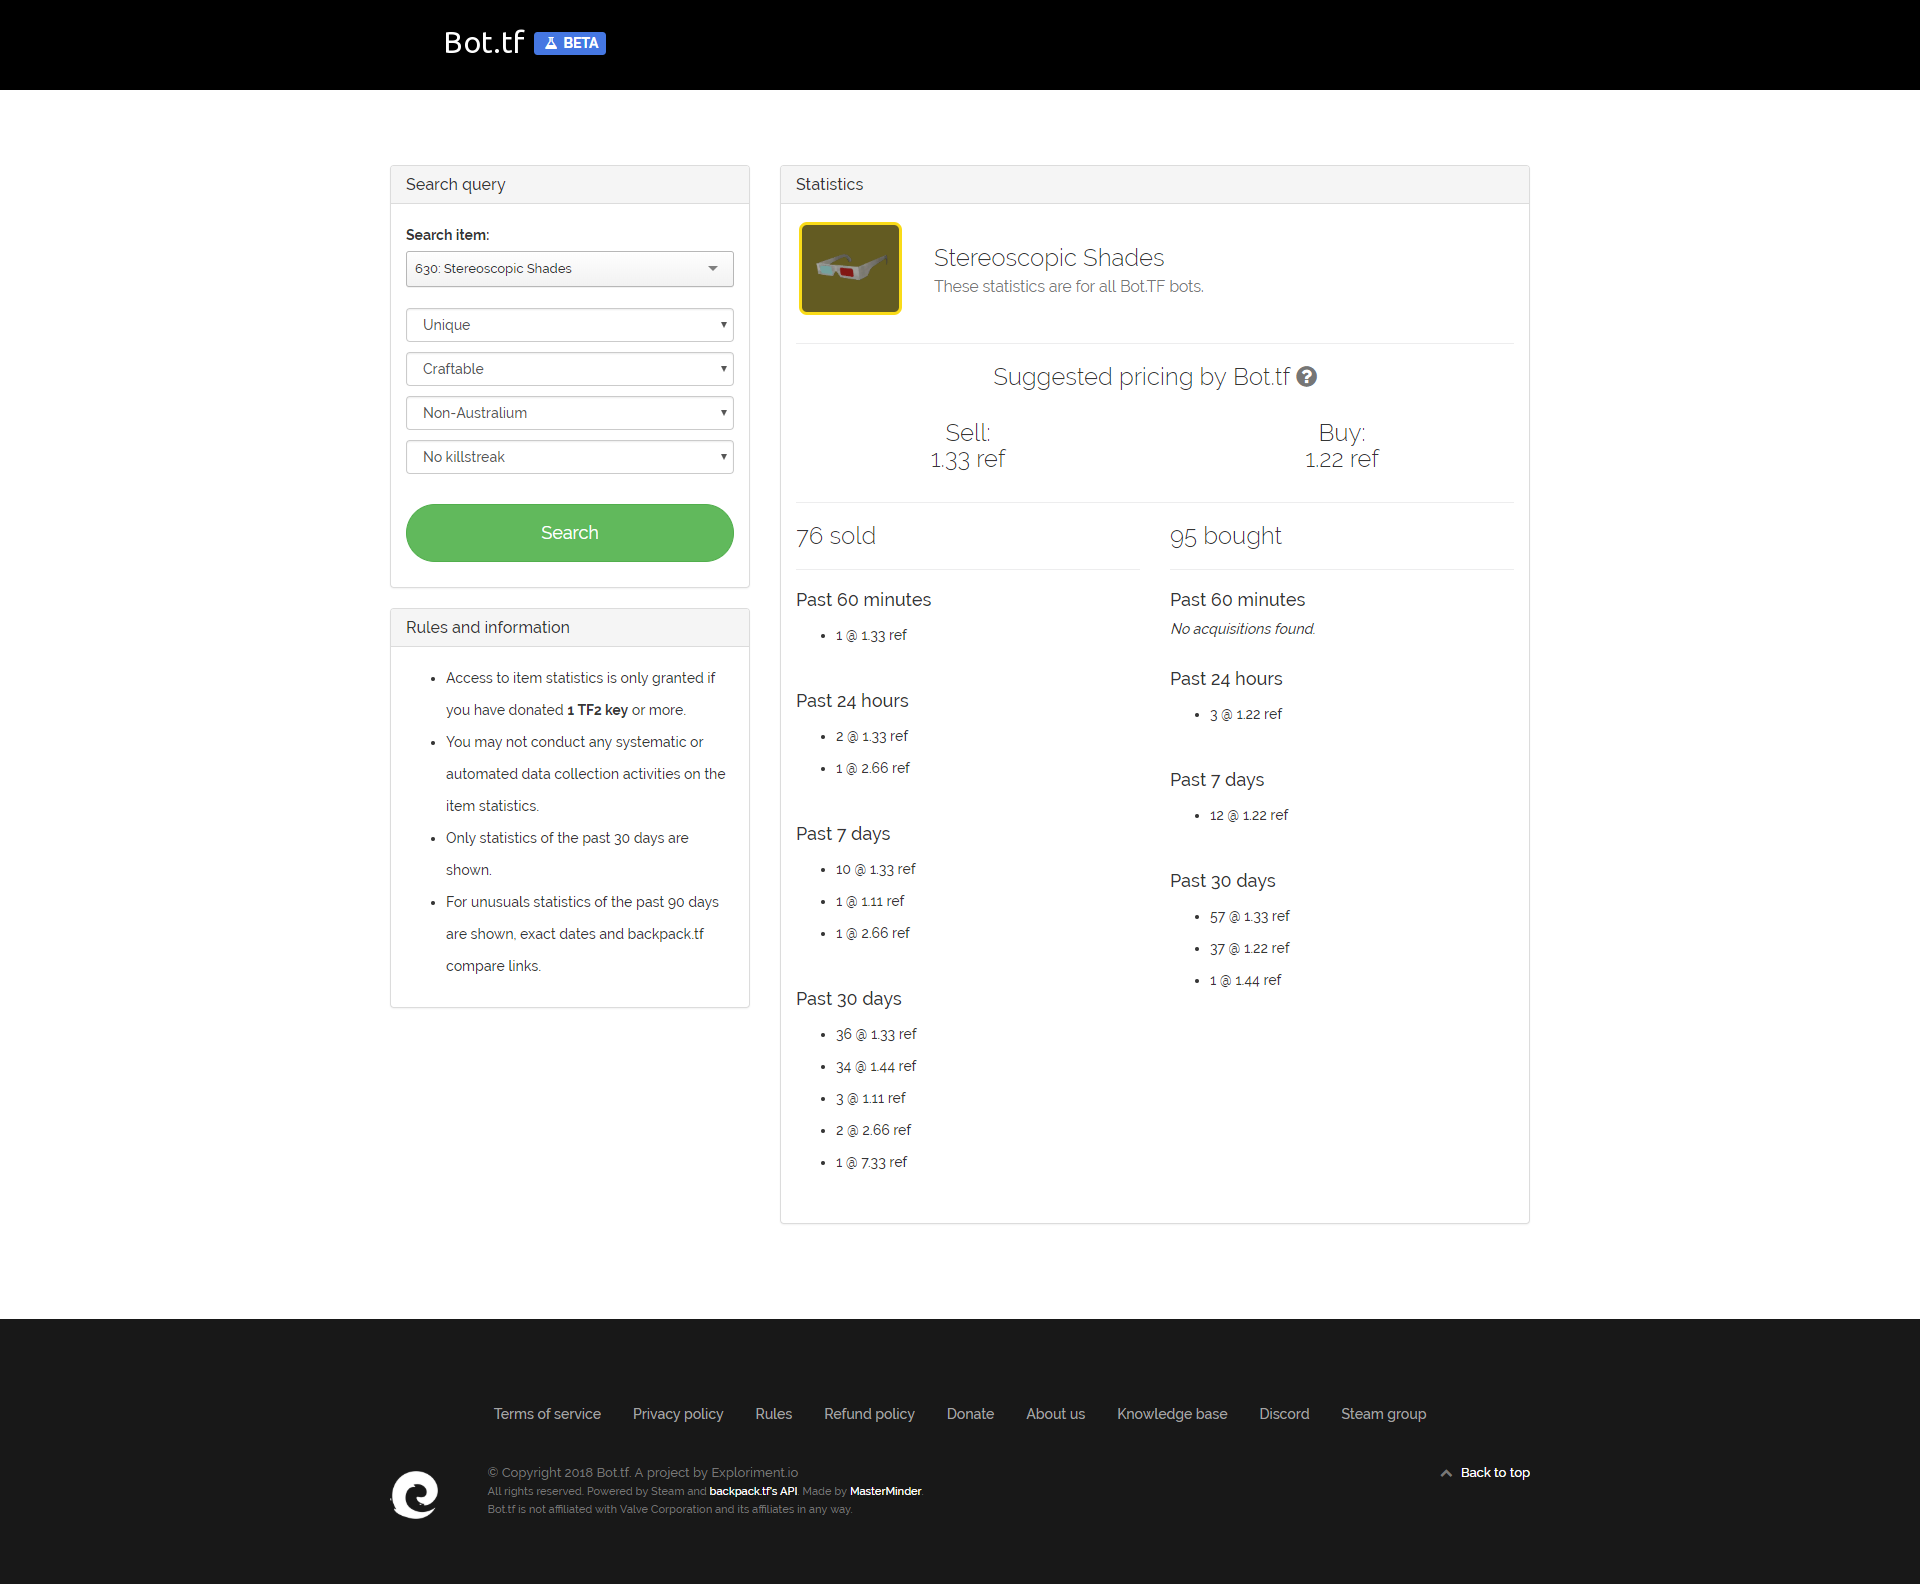1920x1584 pixels.
Task: Open the Privacy policy footer link
Action: point(678,1414)
